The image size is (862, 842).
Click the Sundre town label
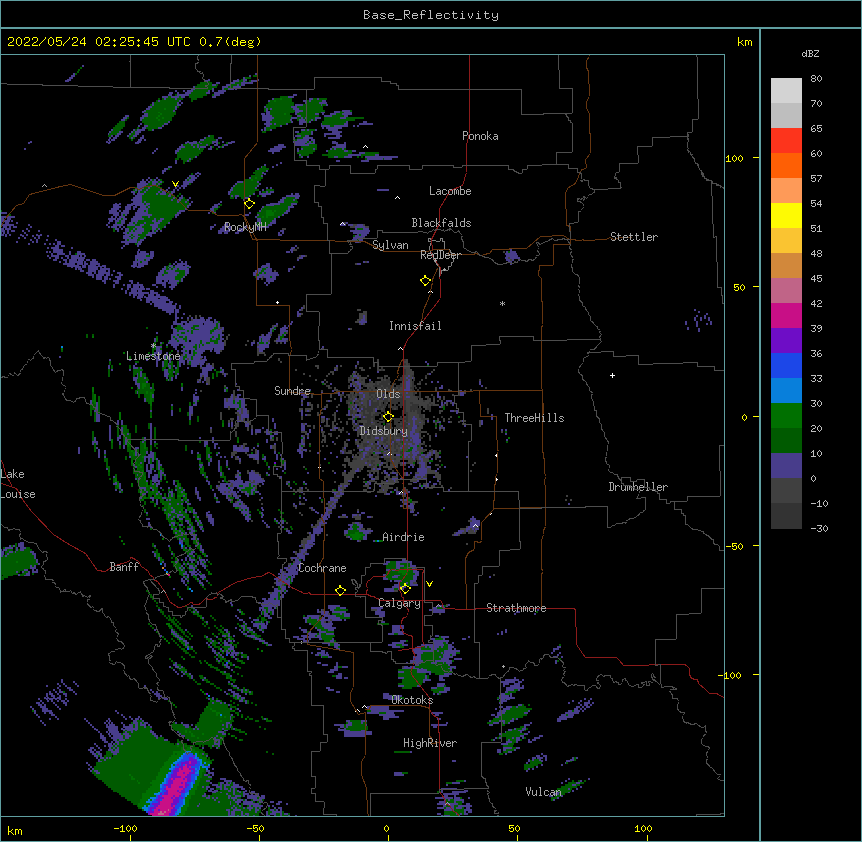point(292,391)
